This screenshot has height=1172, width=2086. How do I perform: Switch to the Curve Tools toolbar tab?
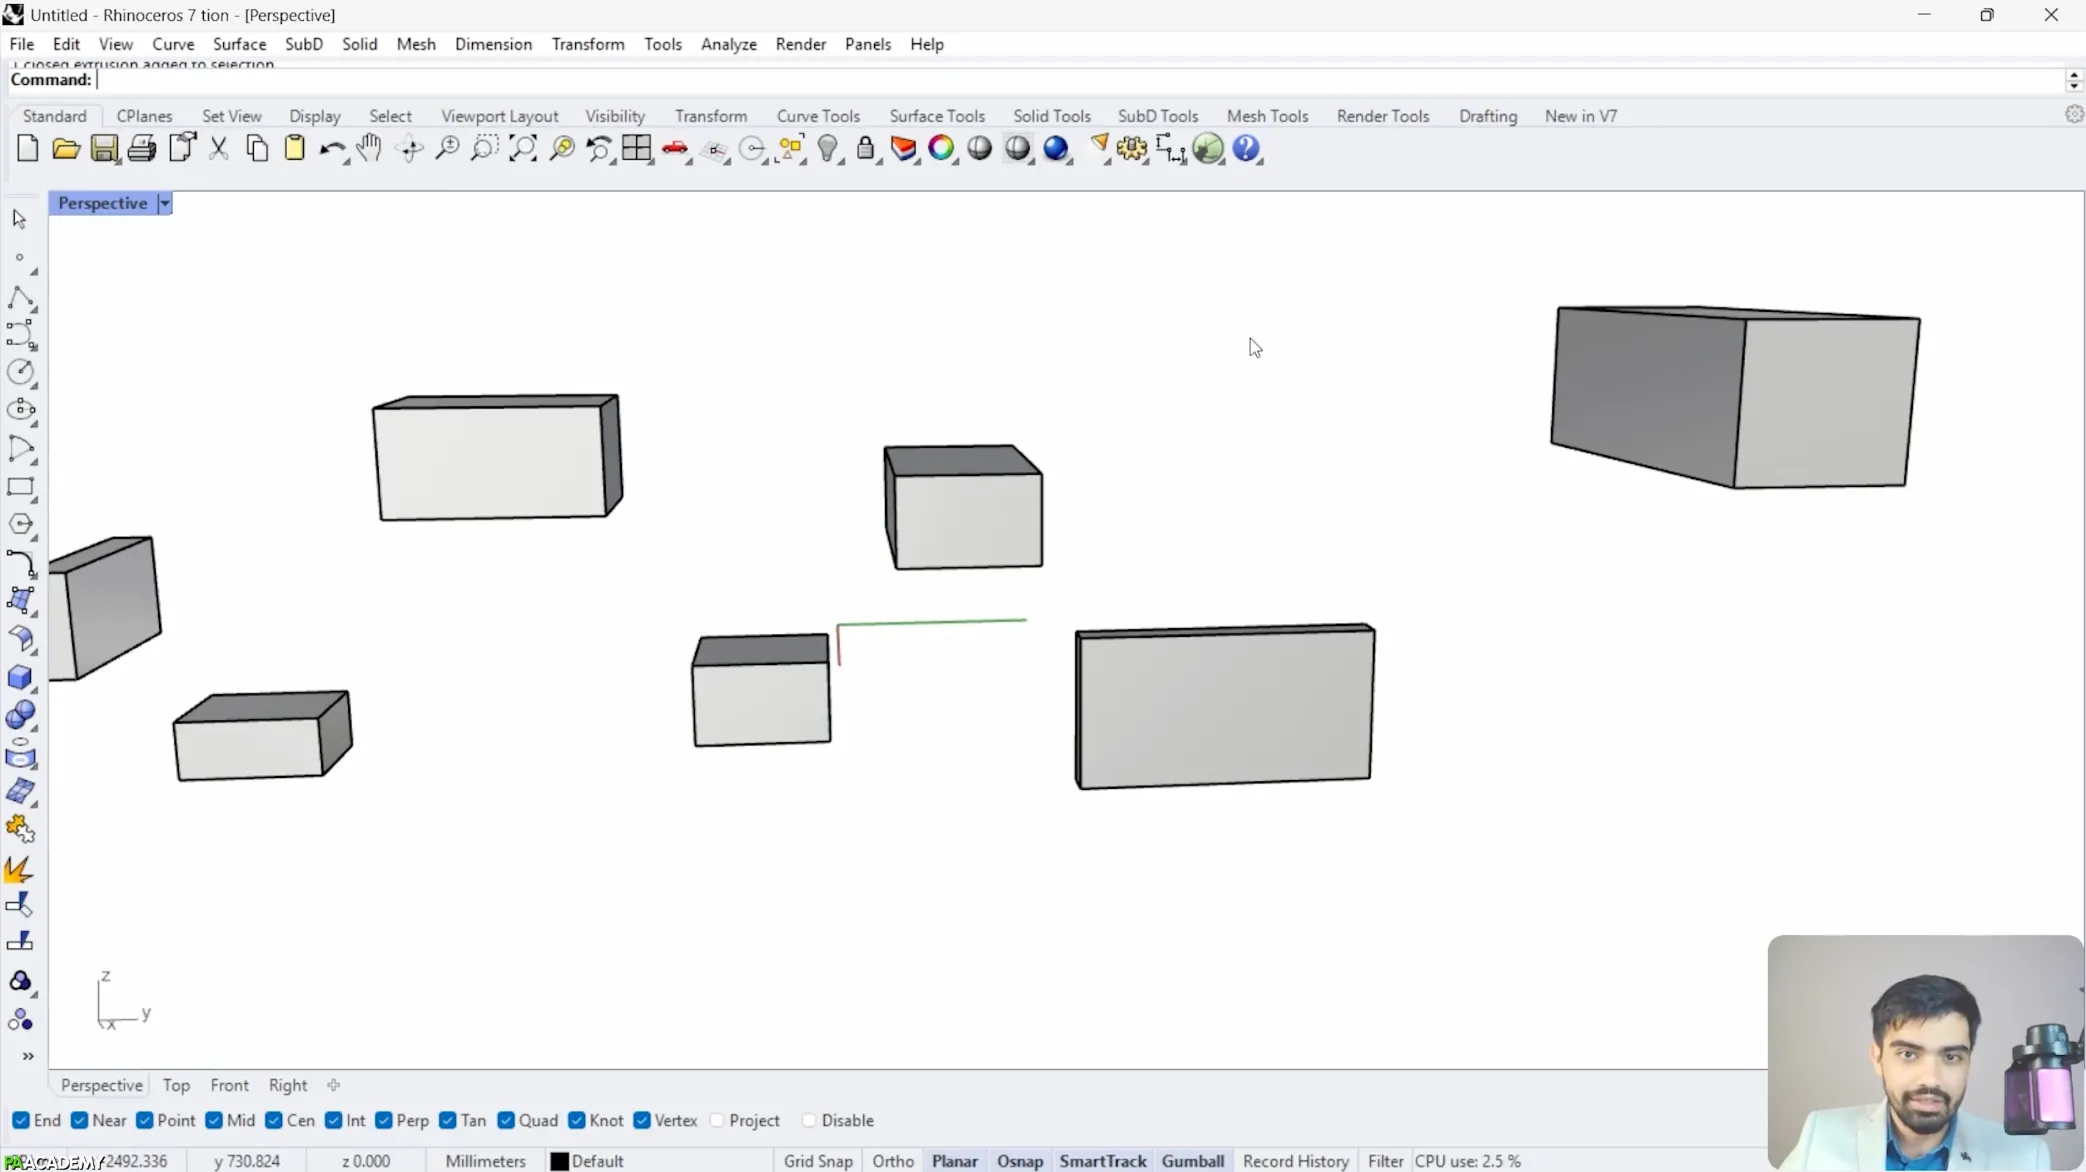(818, 116)
